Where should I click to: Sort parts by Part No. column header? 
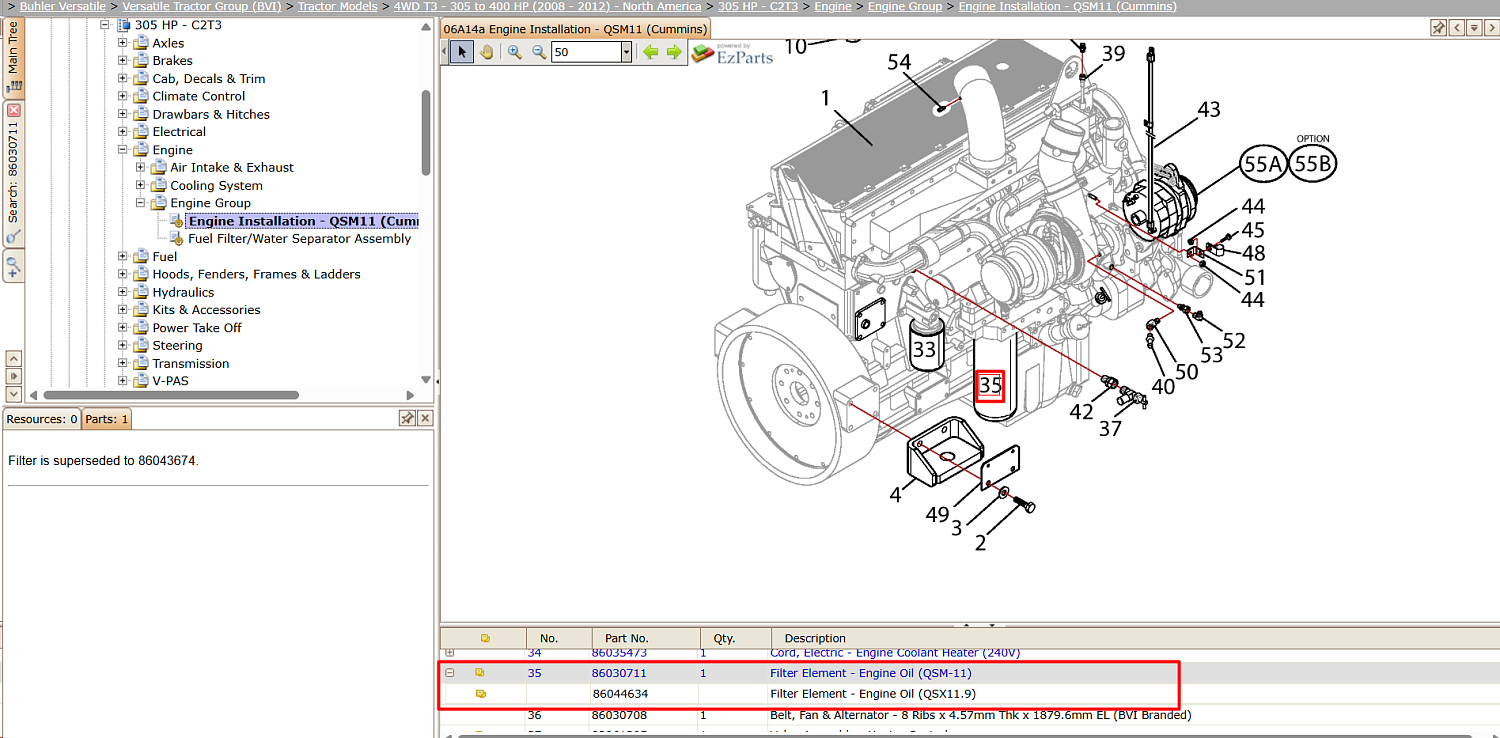(x=645, y=638)
